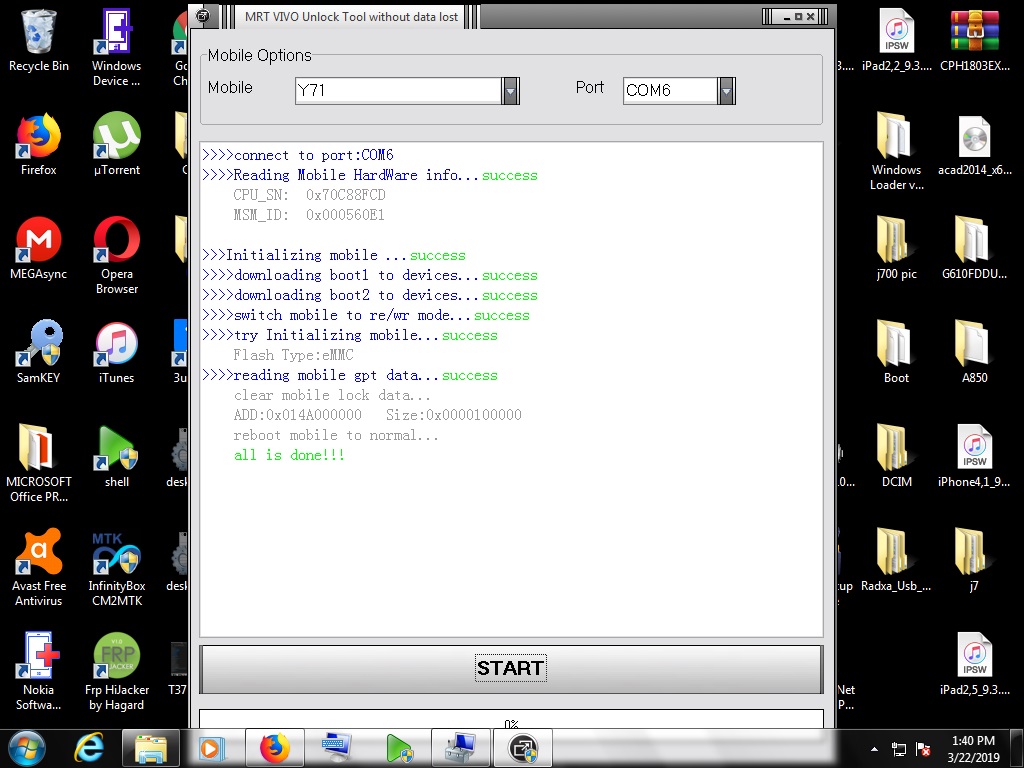This screenshot has width=1024, height=768.
Task: Click 'Flash Type:eMMC' log line
Action: point(293,355)
